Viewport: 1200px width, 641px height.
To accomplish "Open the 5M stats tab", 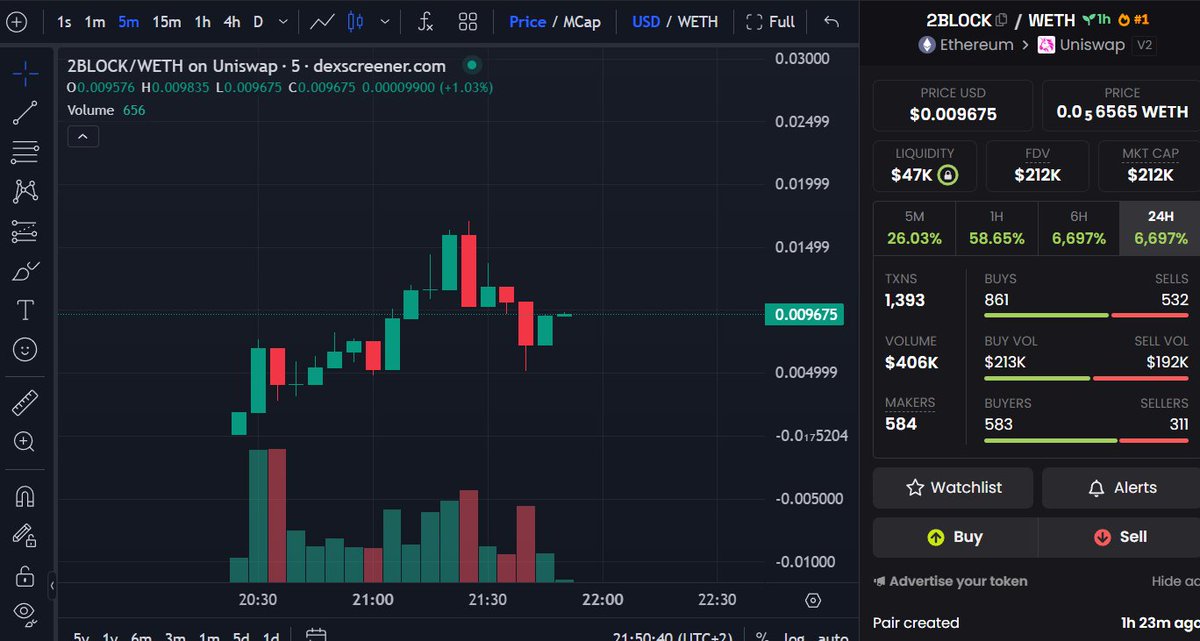I will click(914, 228).
